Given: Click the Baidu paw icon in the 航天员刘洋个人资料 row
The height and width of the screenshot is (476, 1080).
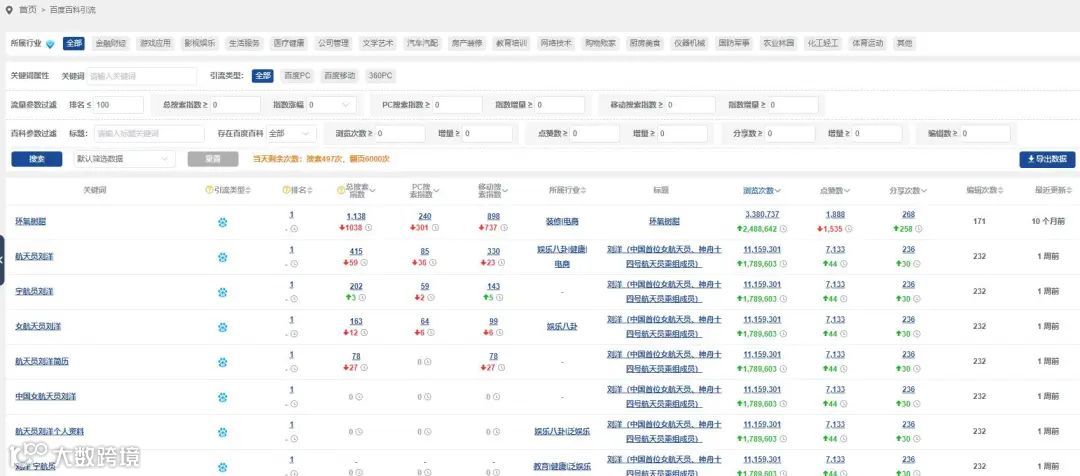Looking at the screenshot, I should (x=222, y=432).
